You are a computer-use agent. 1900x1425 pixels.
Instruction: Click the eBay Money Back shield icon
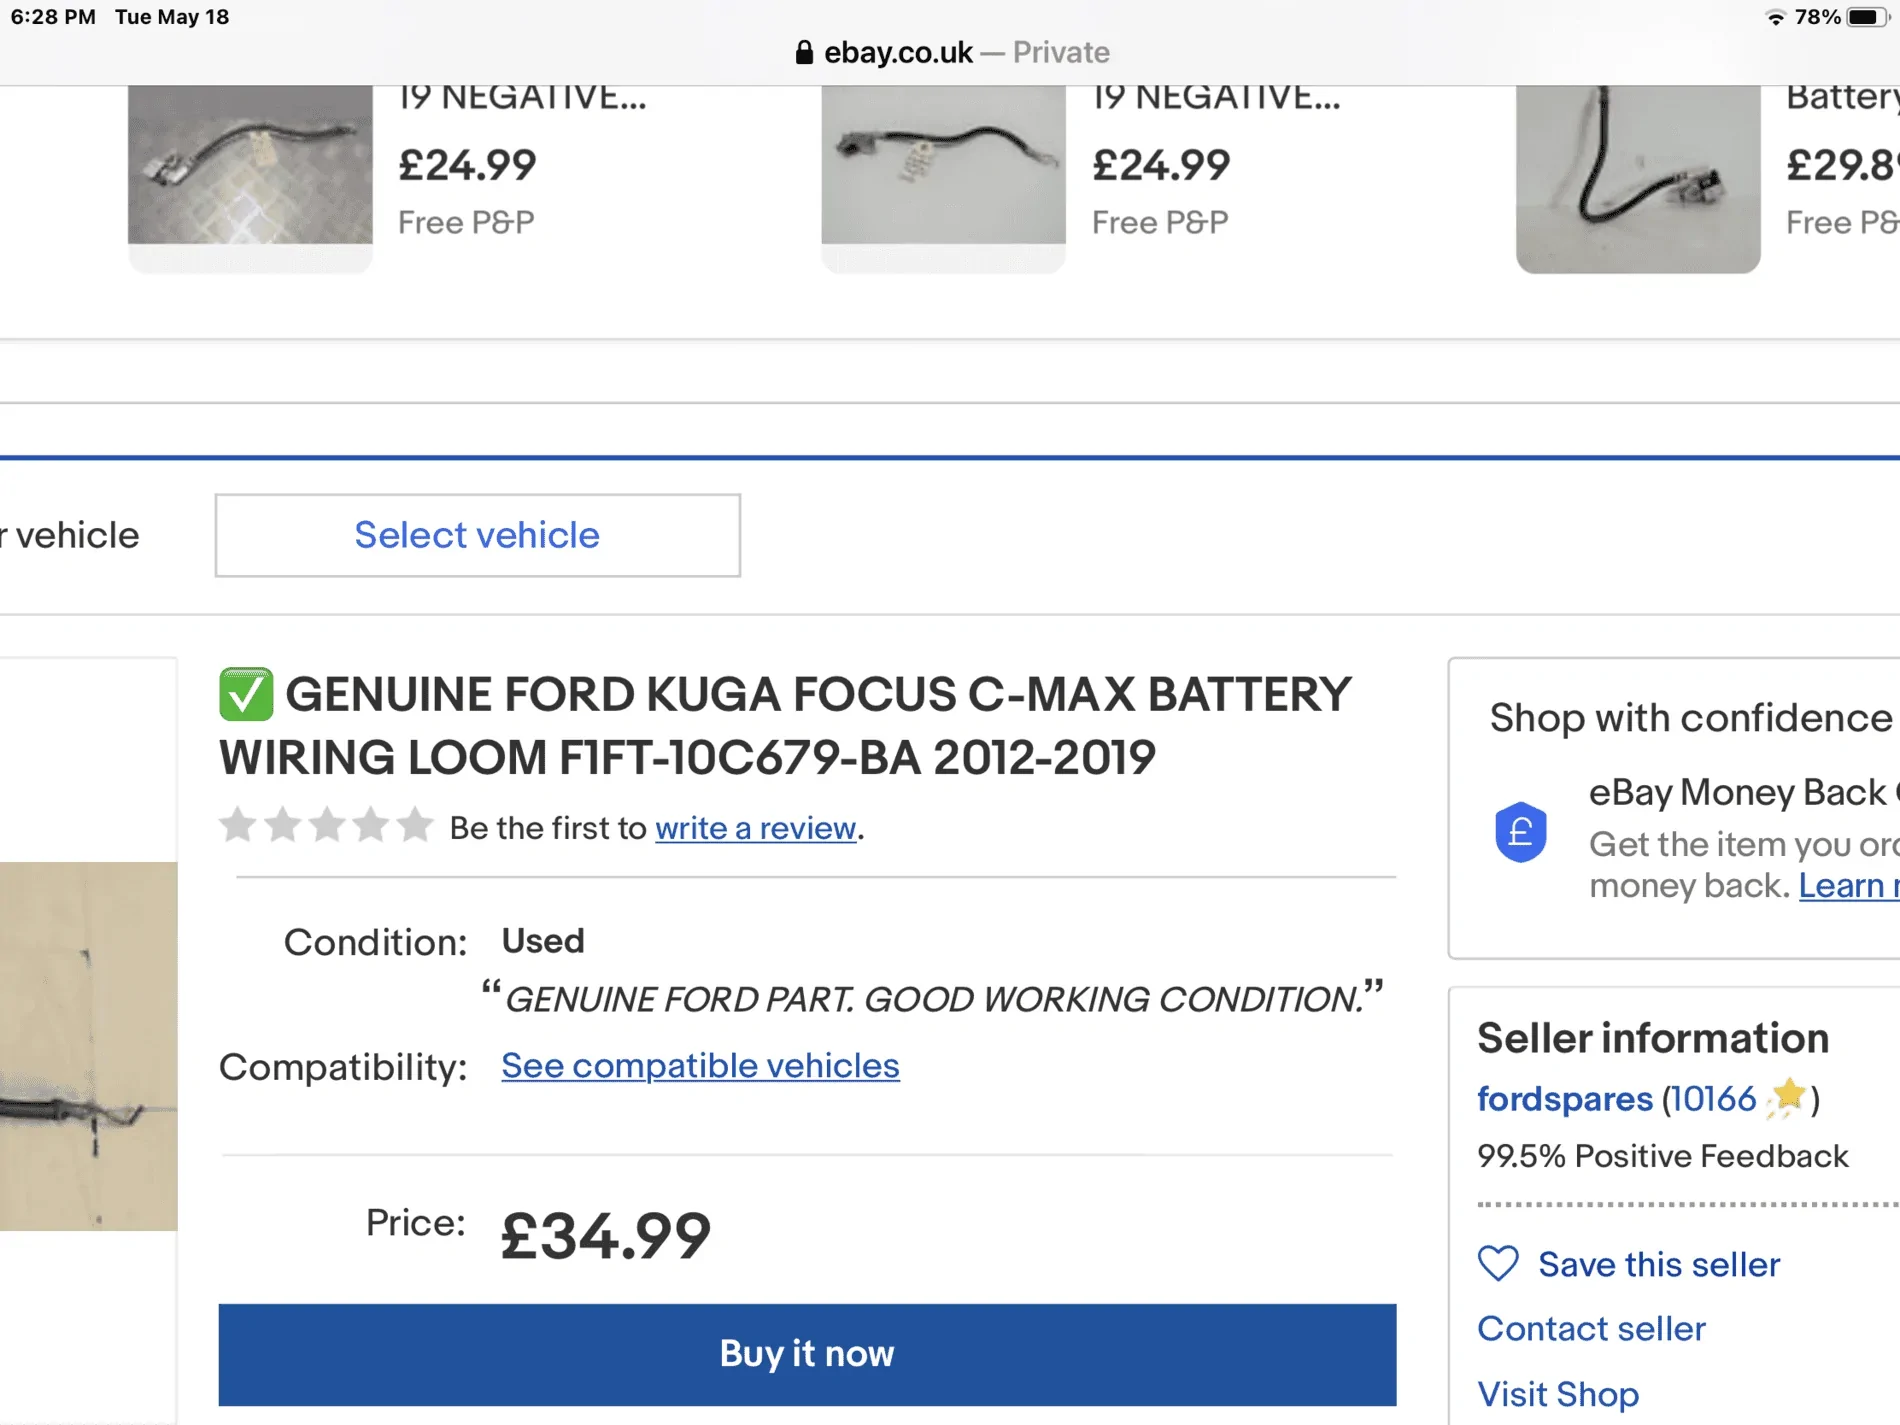point(1520,832)
